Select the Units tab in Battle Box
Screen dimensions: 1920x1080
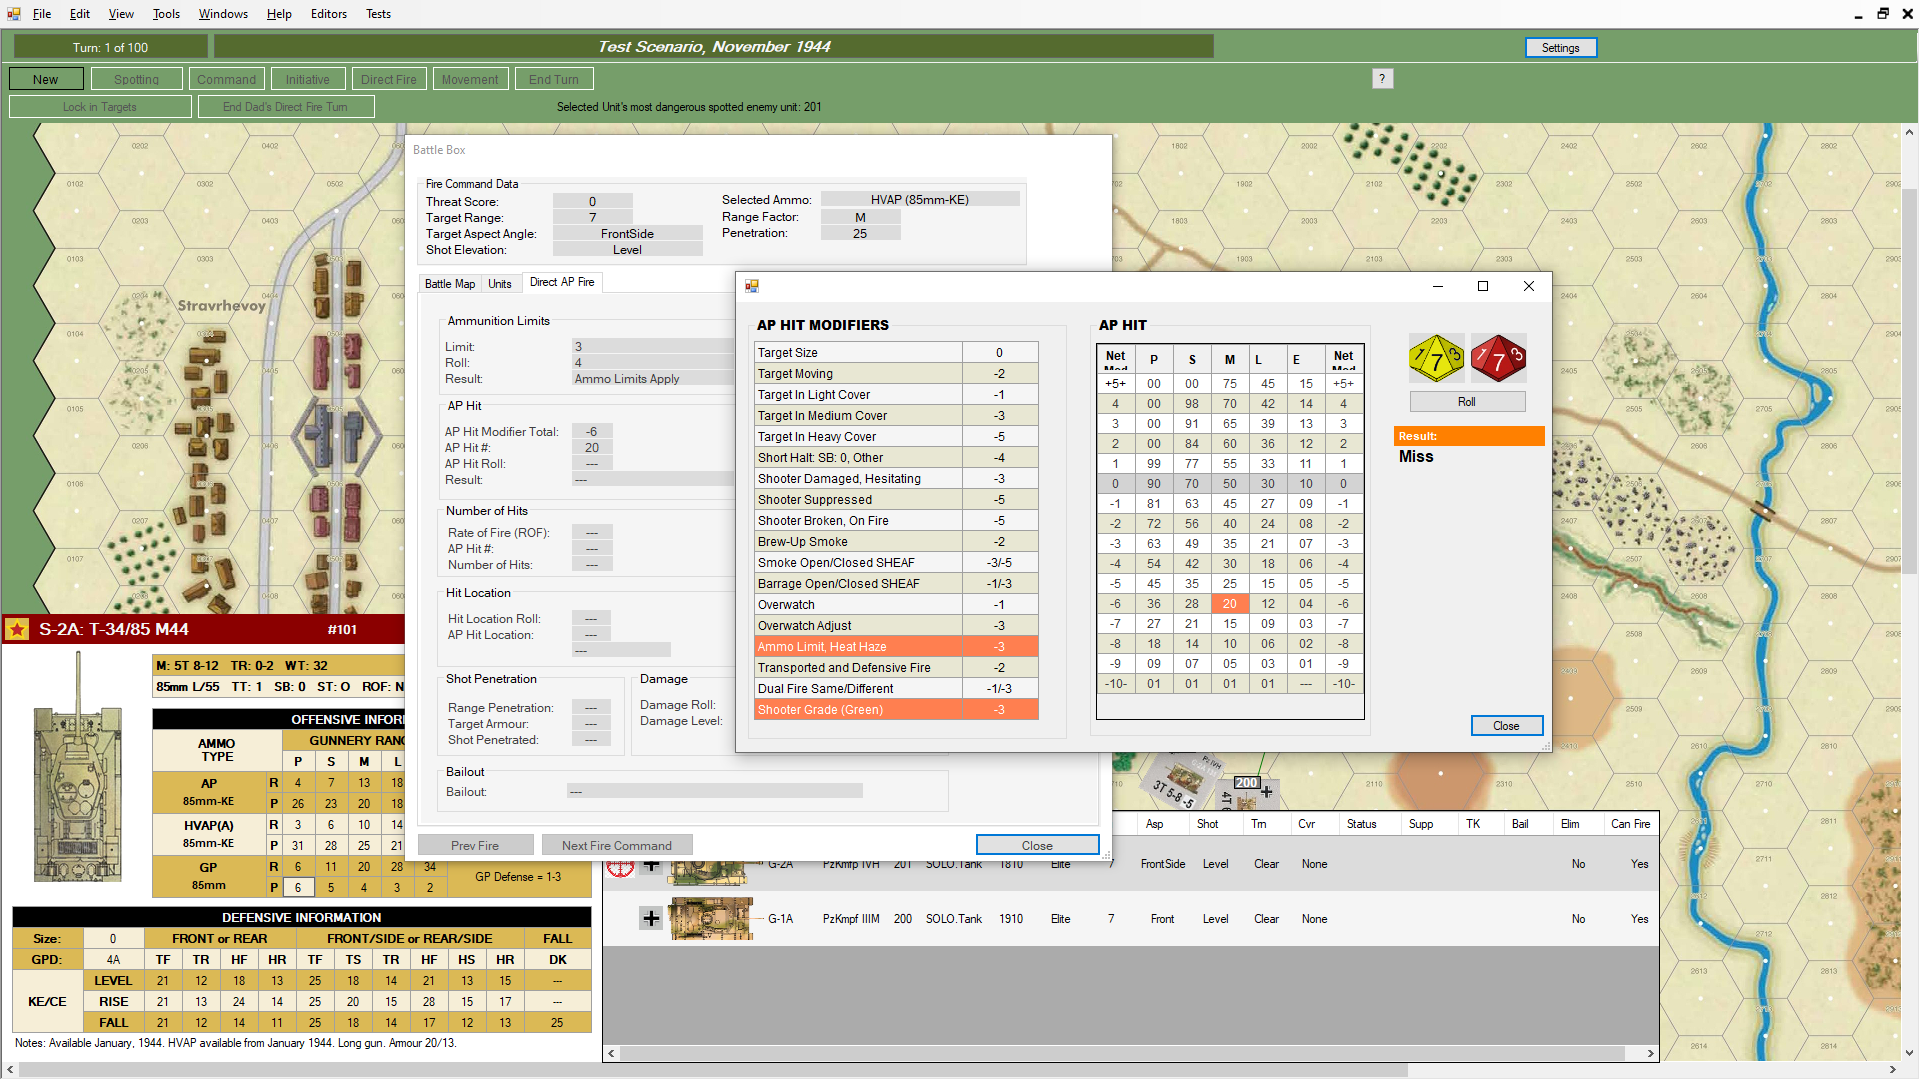coord(499,284)
